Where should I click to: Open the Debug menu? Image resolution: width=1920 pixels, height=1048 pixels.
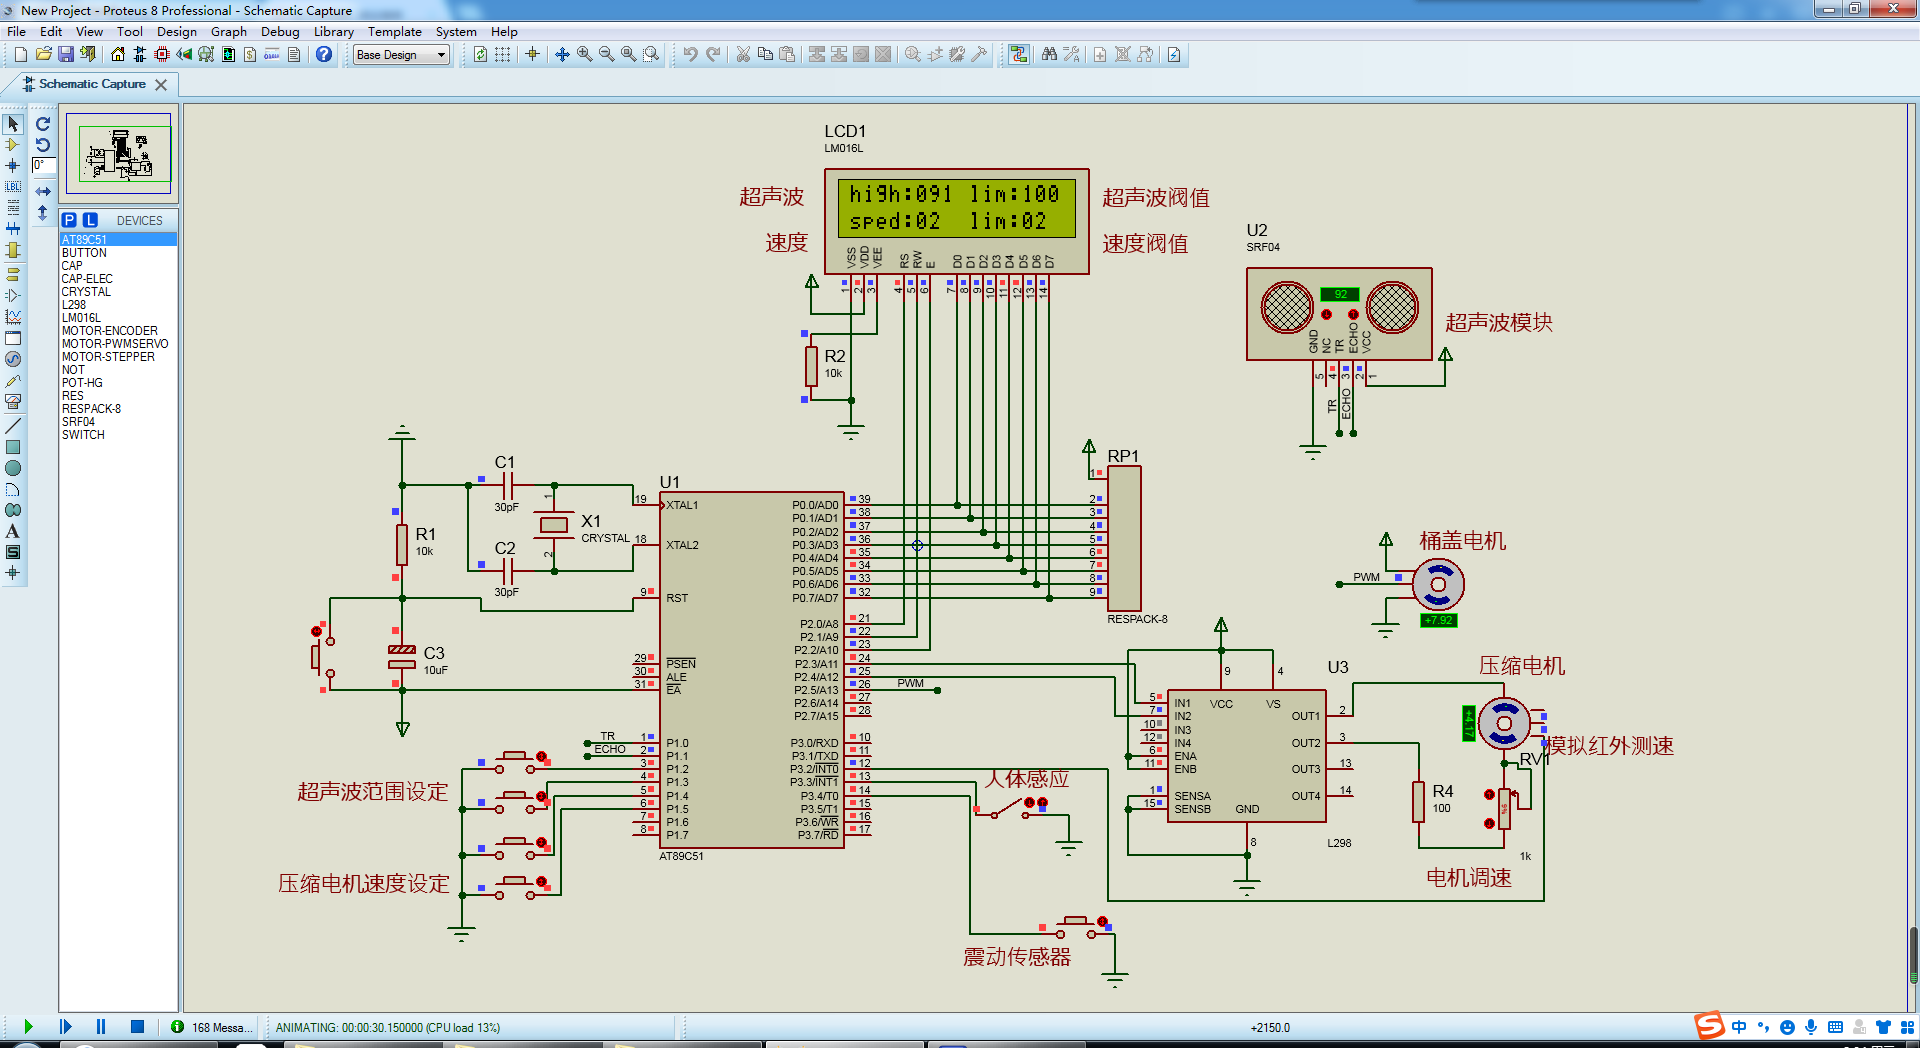280,32
